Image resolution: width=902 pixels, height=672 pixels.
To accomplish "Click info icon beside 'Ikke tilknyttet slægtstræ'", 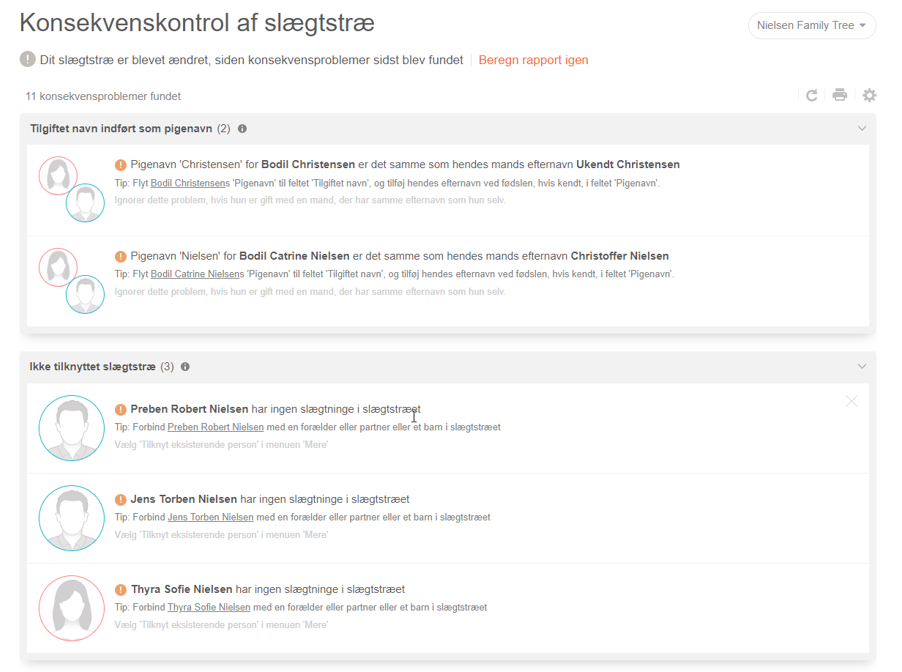I will [185, 367].
